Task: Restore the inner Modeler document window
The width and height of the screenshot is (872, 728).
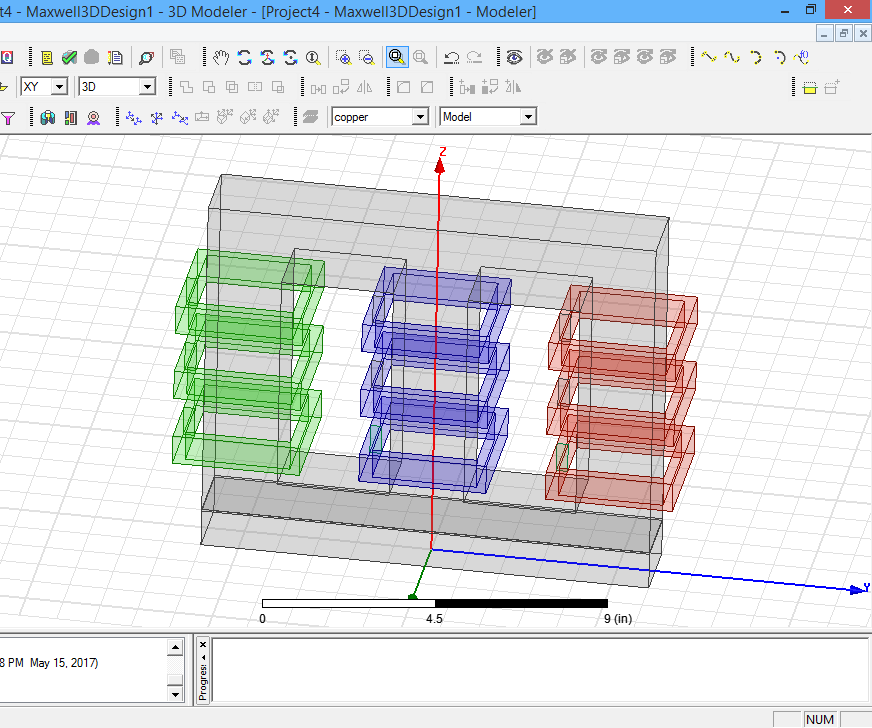Action: pos(844,34)
